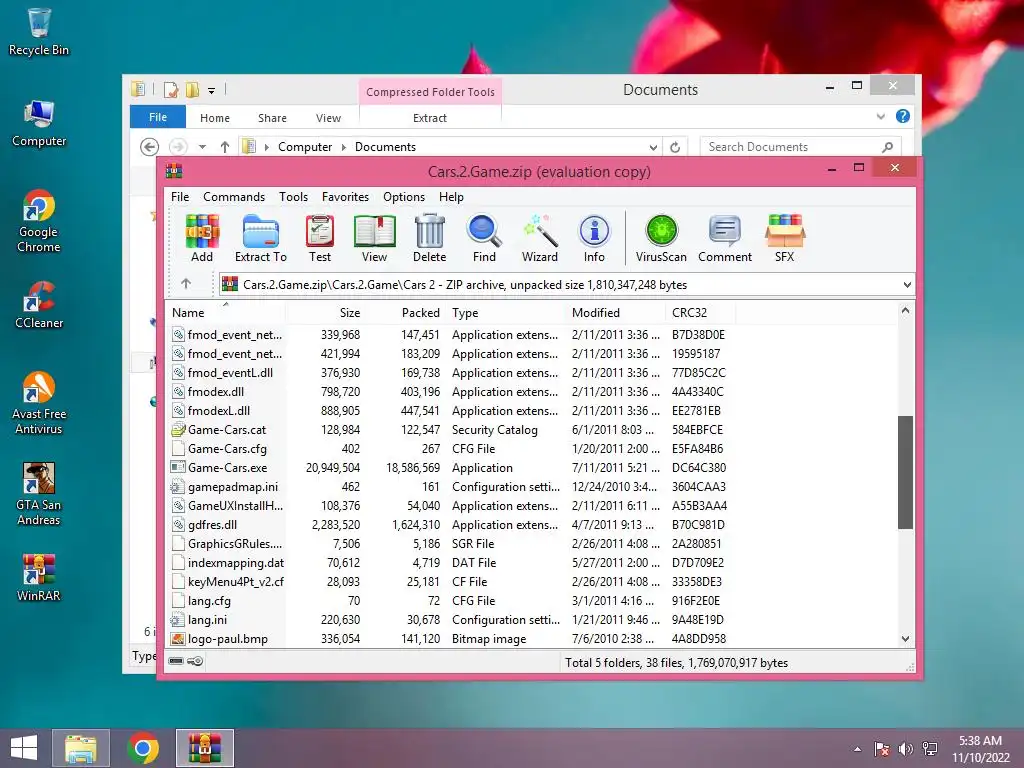Screen dimensions: 1024x768
Task: Click the Delete trash can icon
Action: point(429,238)
